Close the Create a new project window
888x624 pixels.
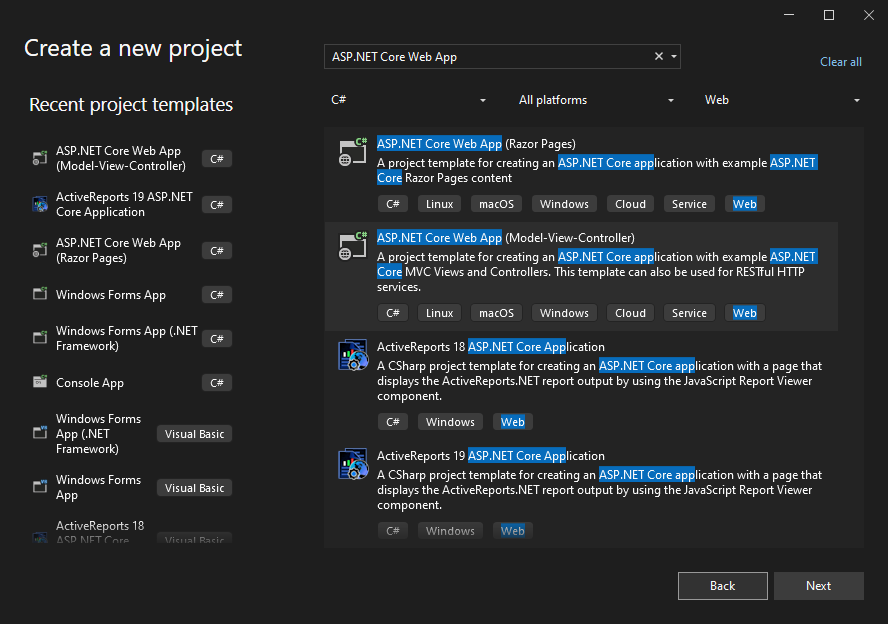tap(869, 15)
